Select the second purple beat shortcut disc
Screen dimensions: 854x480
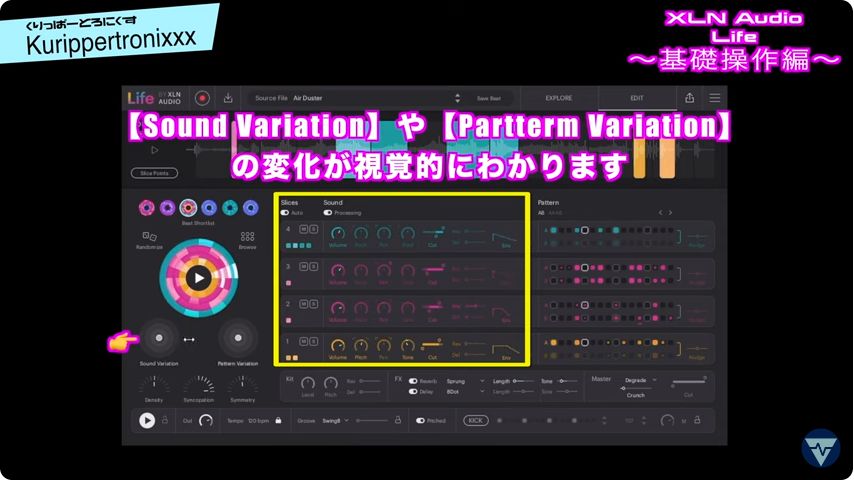[x=167, y=208]
